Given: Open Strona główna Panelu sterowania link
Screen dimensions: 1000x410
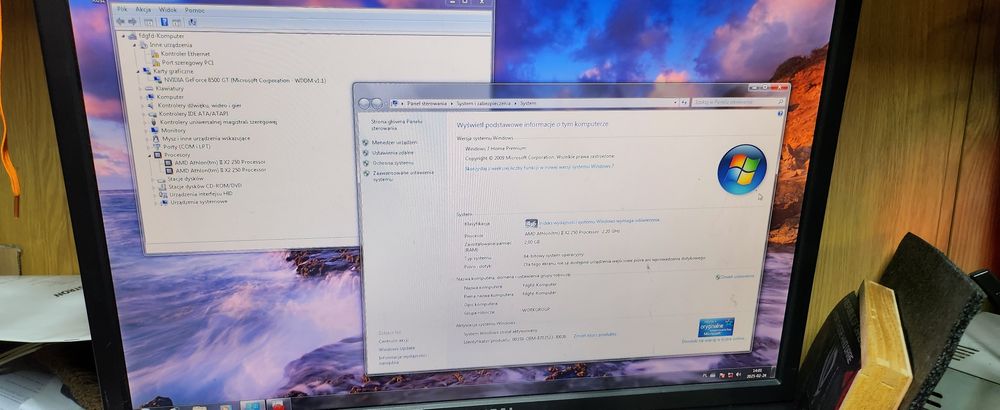Looking at the screenshot, I should click(397, 124).
